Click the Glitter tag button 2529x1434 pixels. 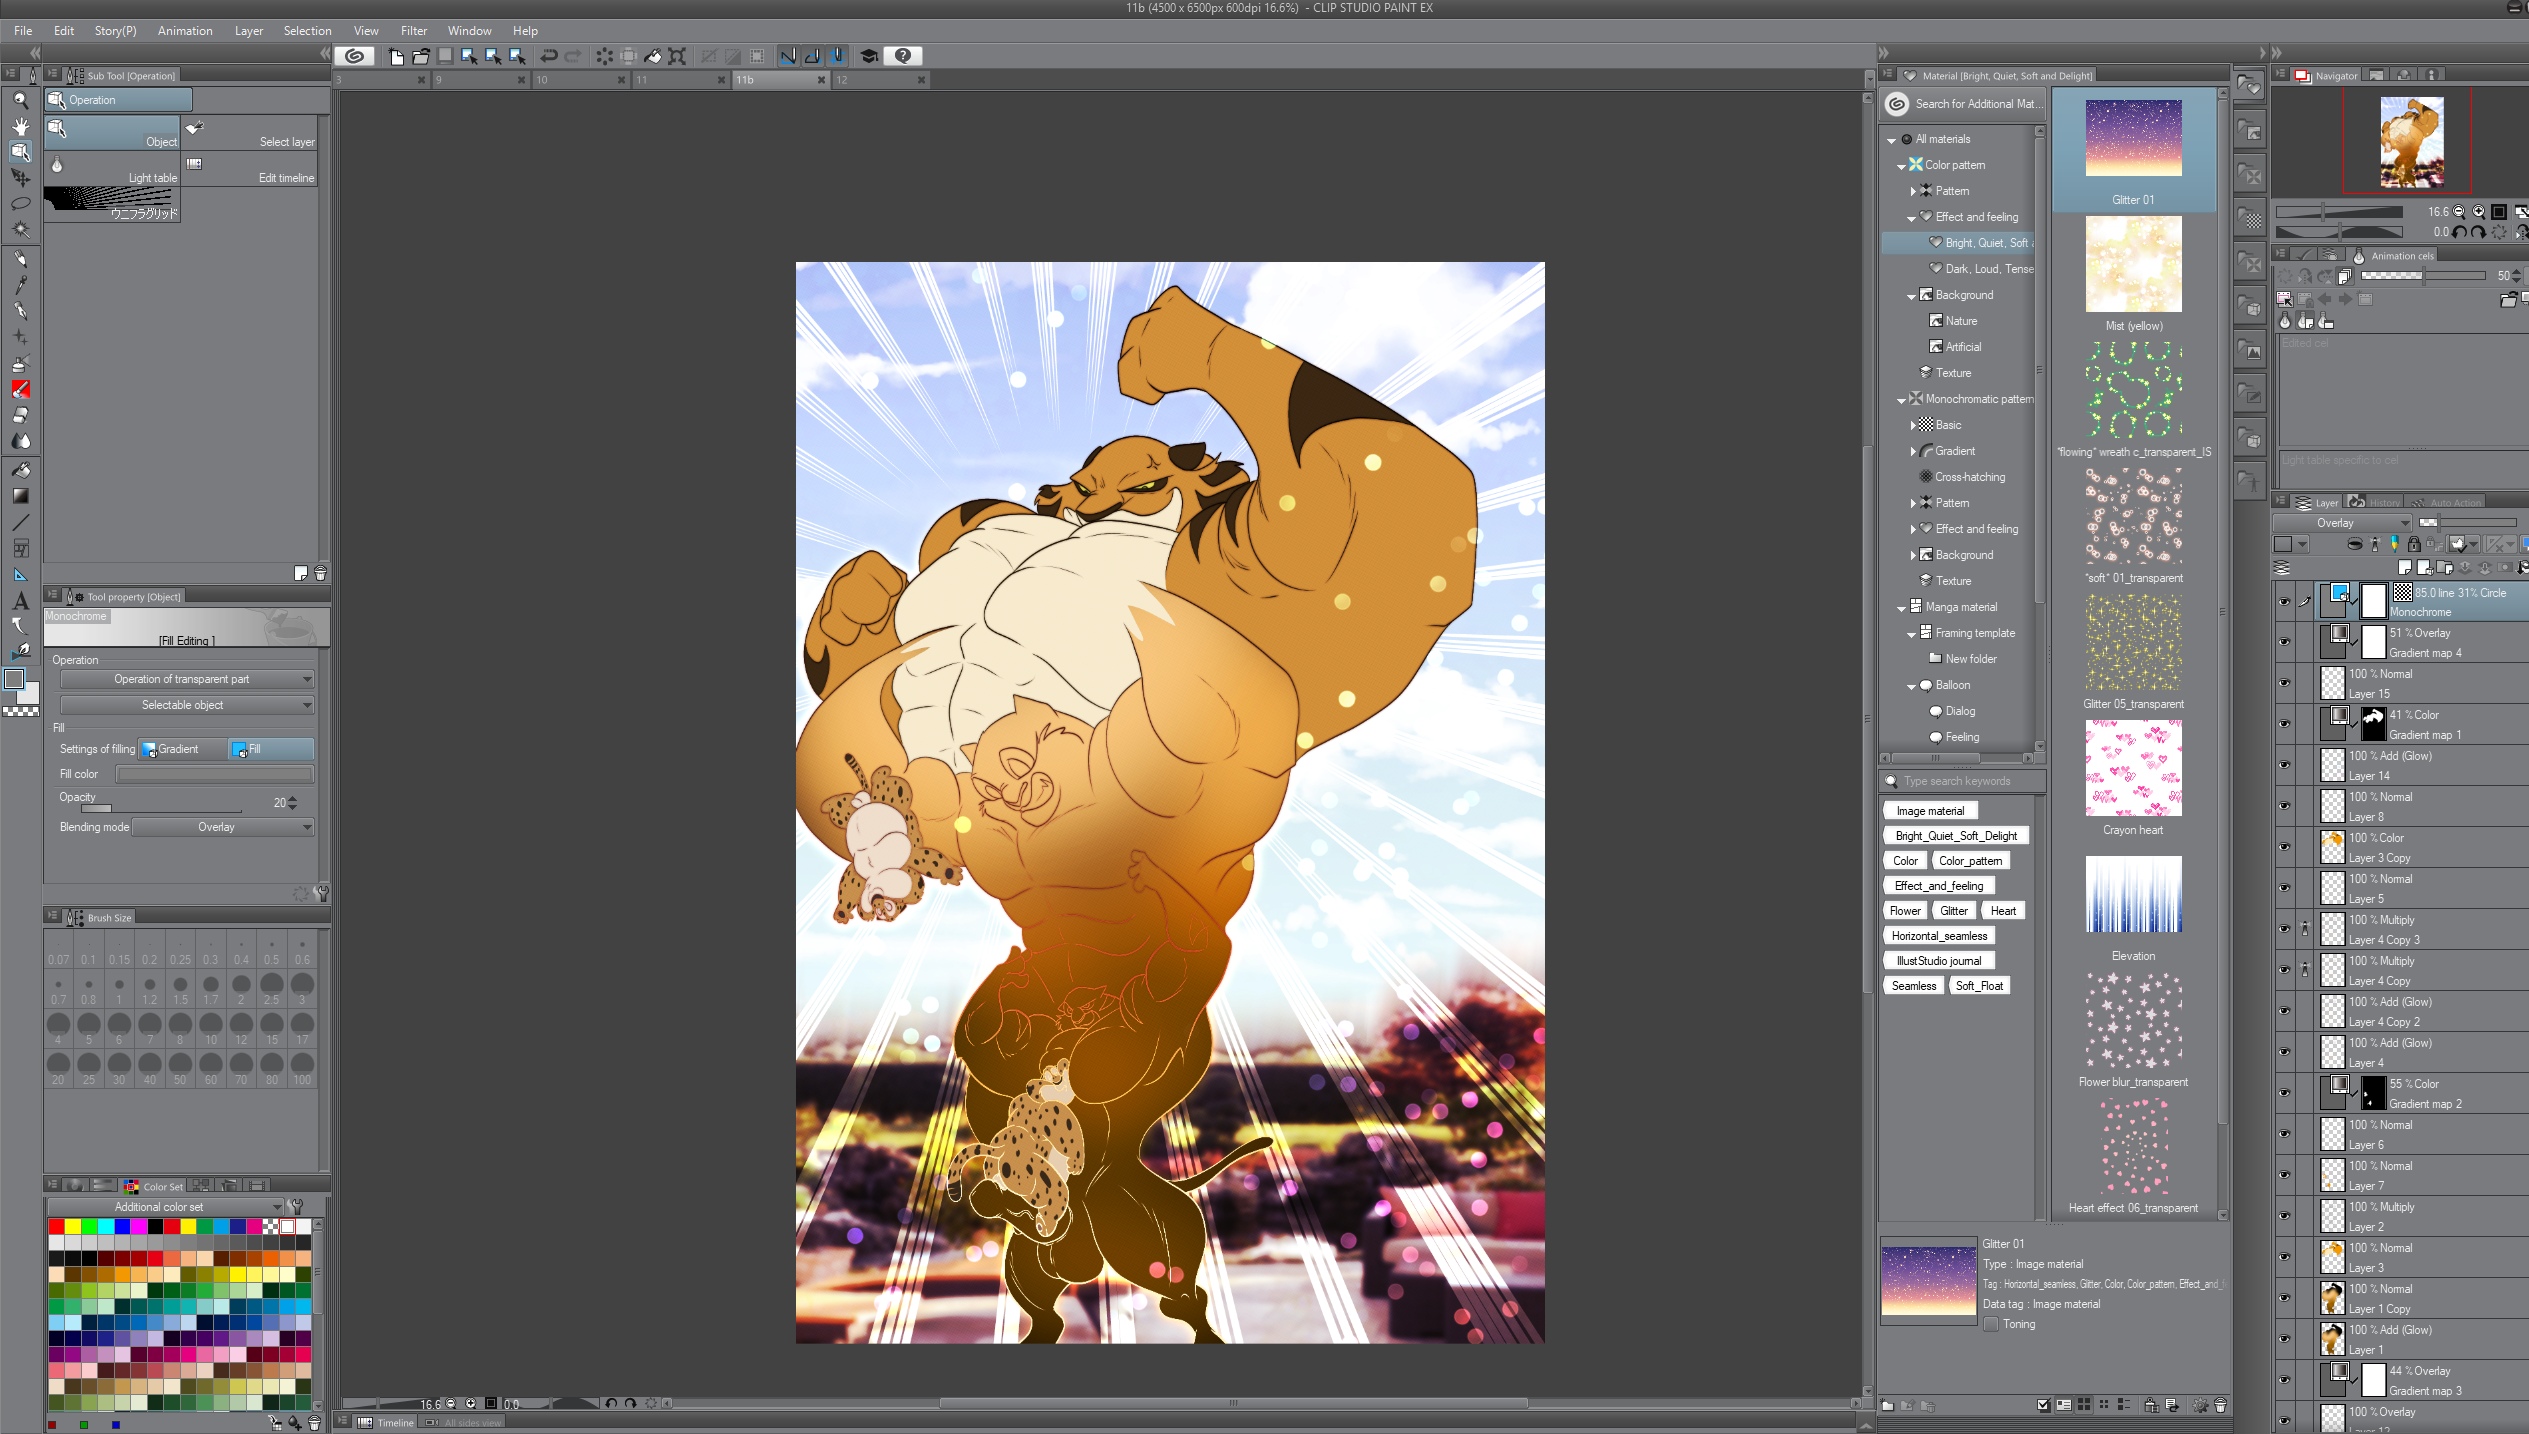[x=1953, y=911]
